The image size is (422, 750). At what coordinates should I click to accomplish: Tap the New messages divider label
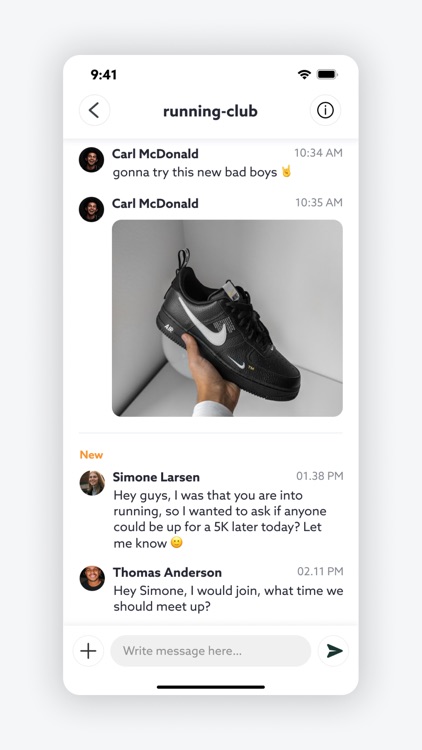click(91, 454)
